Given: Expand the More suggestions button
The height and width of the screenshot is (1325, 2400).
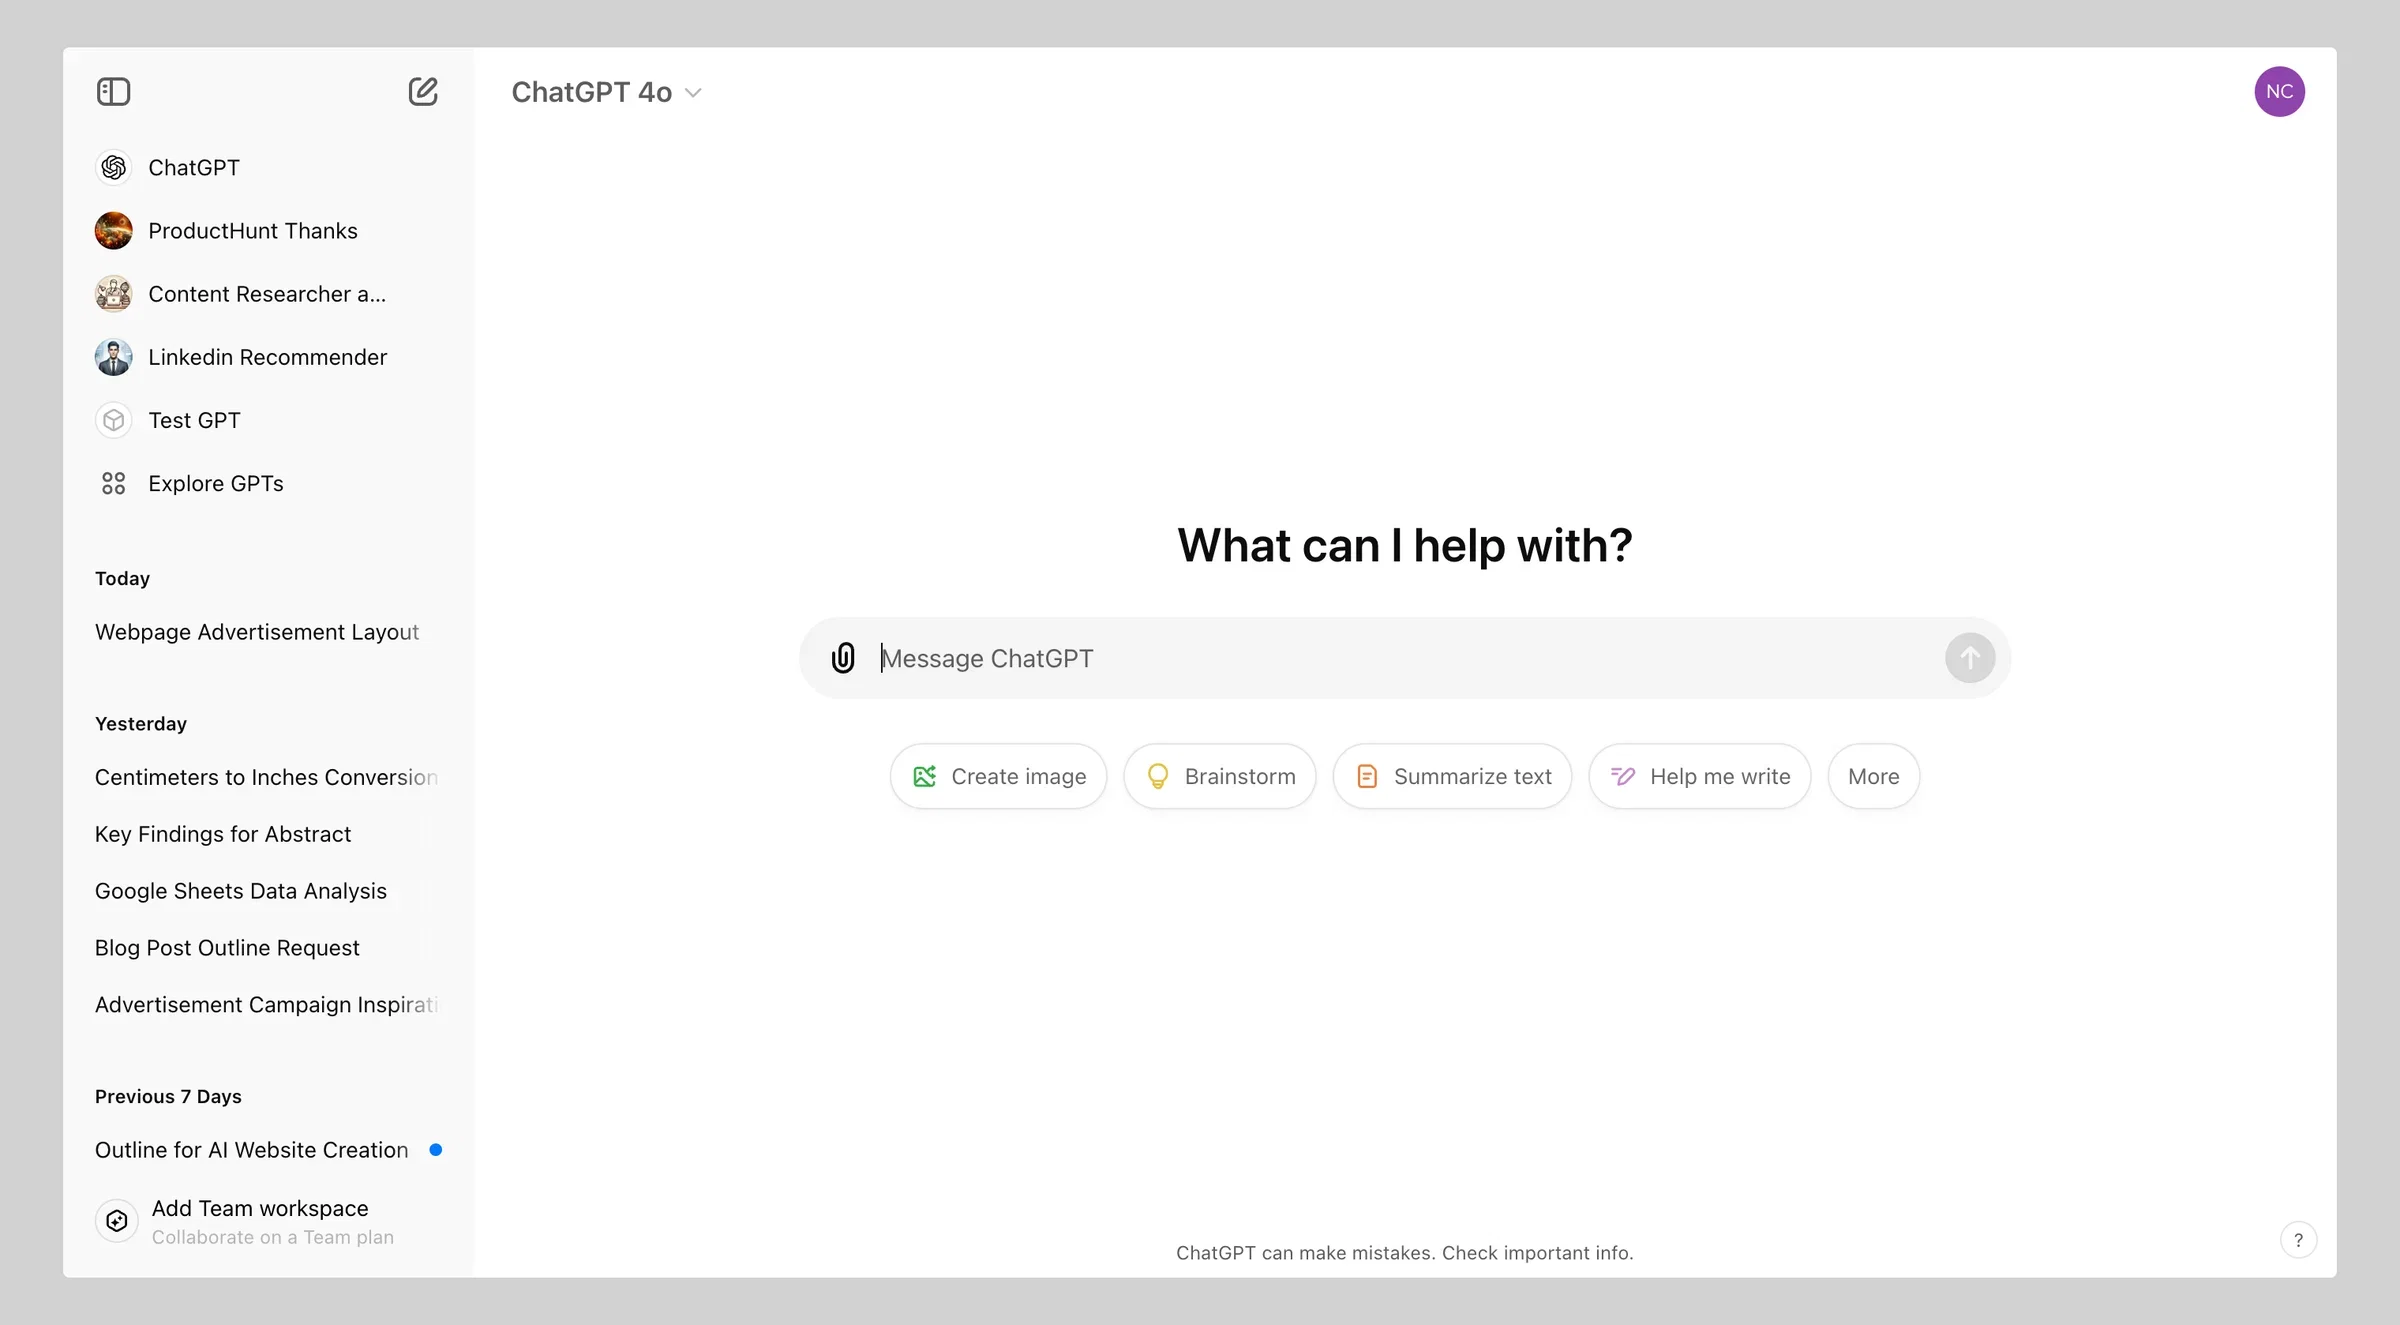Looking at the screenshot, I should point(1873,776).
